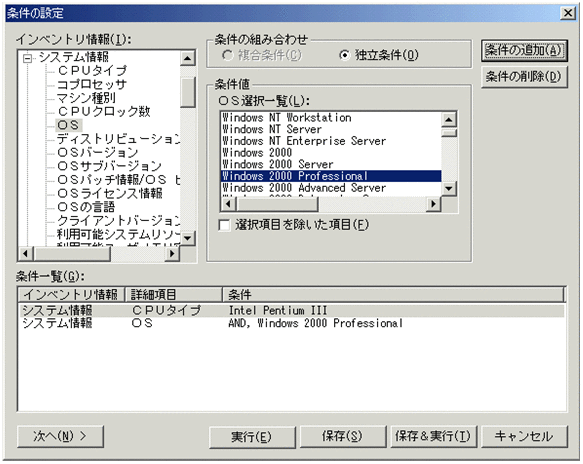Image resolution: width=583 pixels, height=464 pixels.
Task: Select condition row AND, Windows 2000 Professional
Action: pyautogui.click(x=292, y=323)
